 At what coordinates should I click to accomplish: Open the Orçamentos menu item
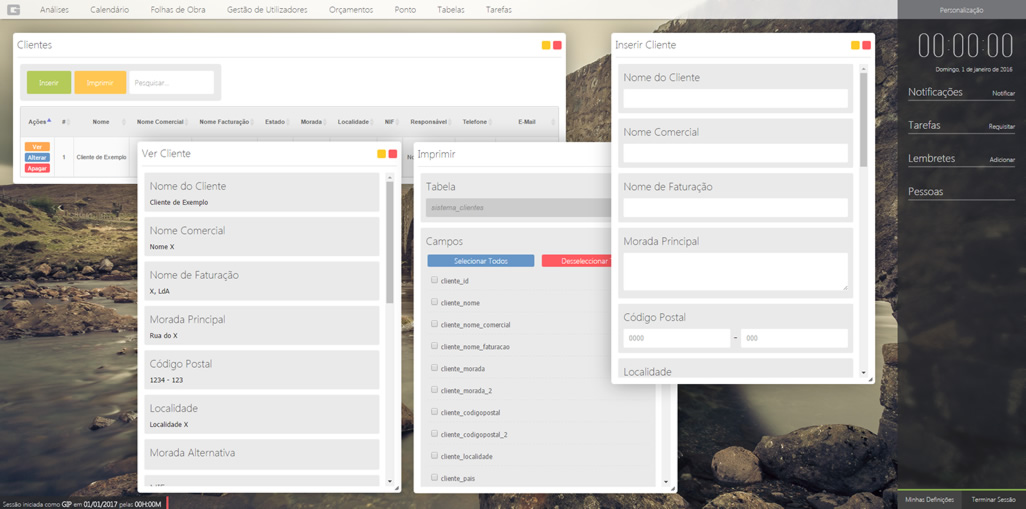[350, 10]
